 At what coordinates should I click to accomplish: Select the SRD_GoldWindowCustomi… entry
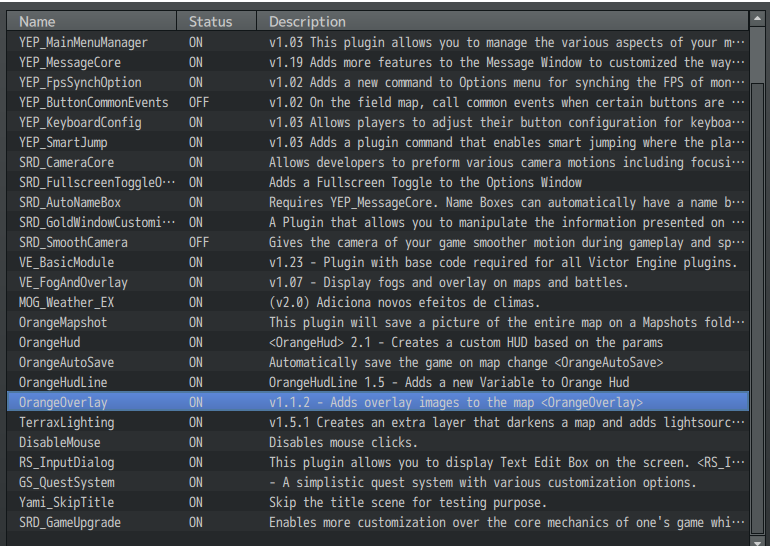[378, 222]
